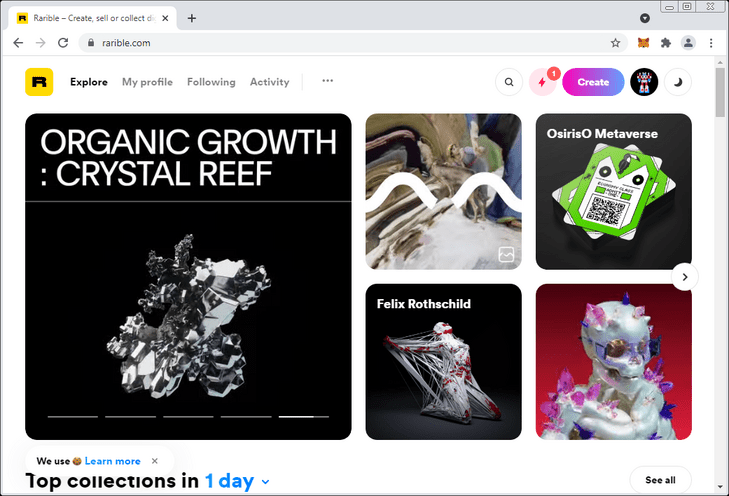Open the three-dots more navigation menu

click(x=328, y=81)
